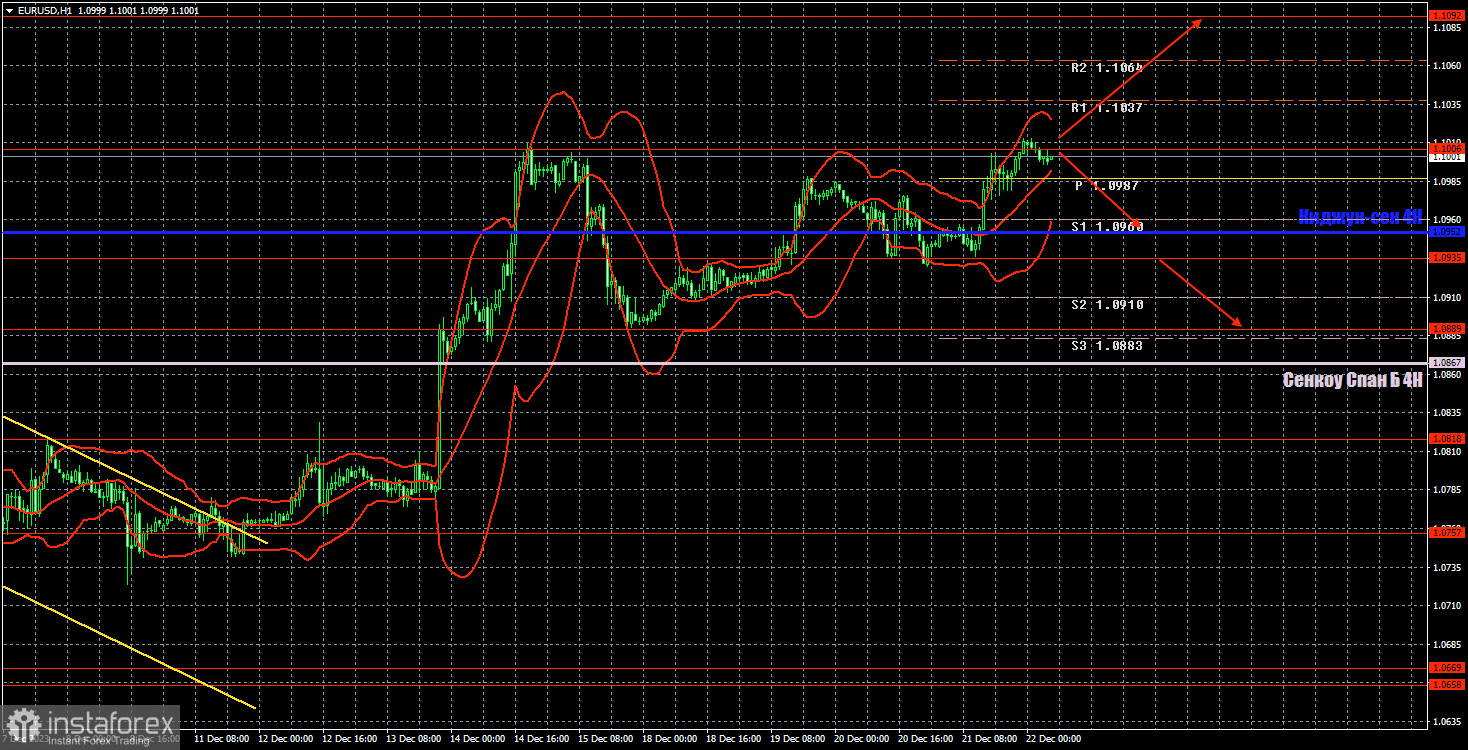This screenshot has height=750, width=1468.
Task: Click the 1.0635 price scale value
Action: click(x=1447, y=721)
